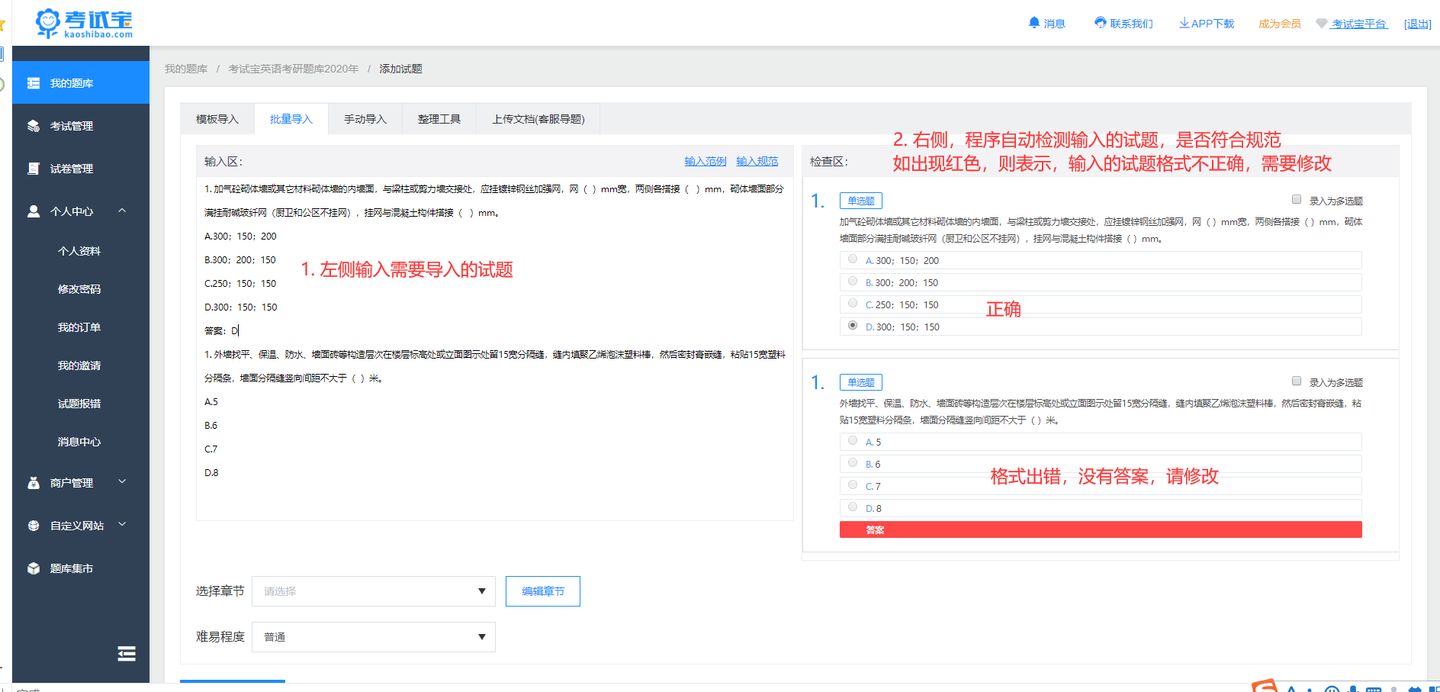The image size is (1440, 692).
Task: Collapse the sidebar using the bottom icon
Action: pos(126,653)
